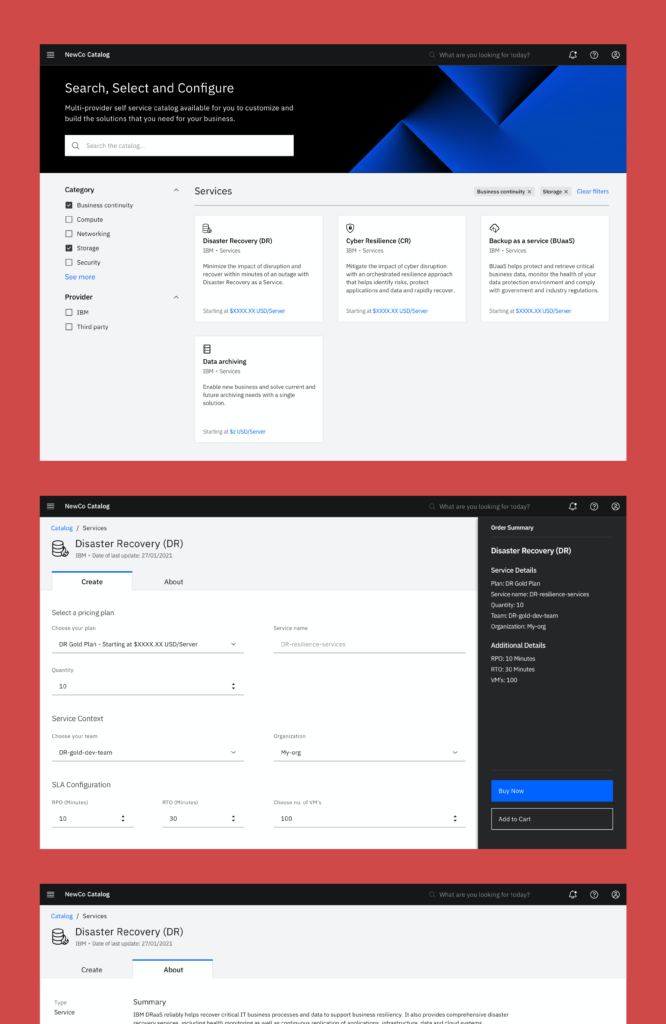666x1024 pixels.
Task: Open hamburger menu on the catalog search page
Action: 51,55
